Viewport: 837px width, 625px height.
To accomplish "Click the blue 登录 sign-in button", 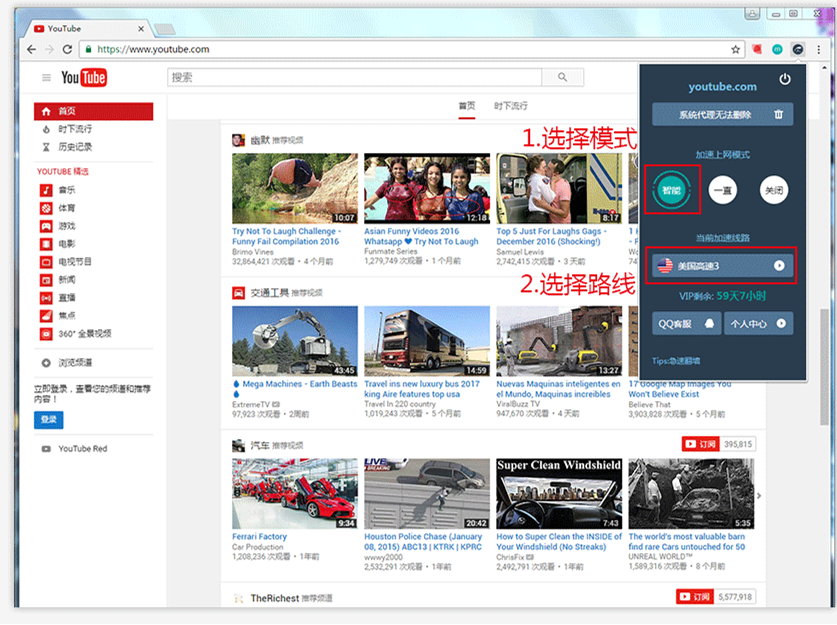I will (49, 419).
